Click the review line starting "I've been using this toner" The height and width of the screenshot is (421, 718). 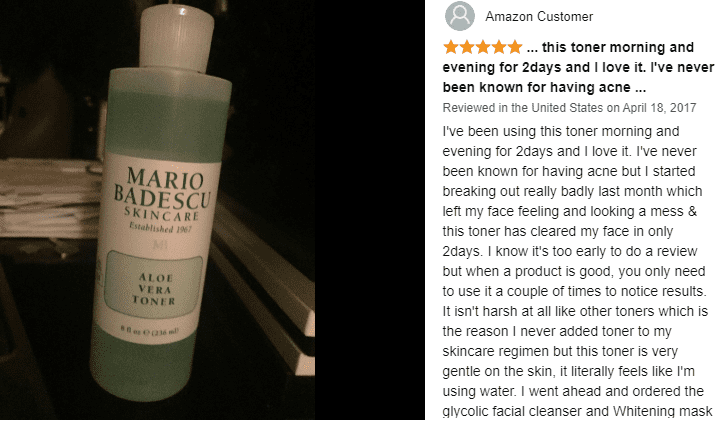561,131
